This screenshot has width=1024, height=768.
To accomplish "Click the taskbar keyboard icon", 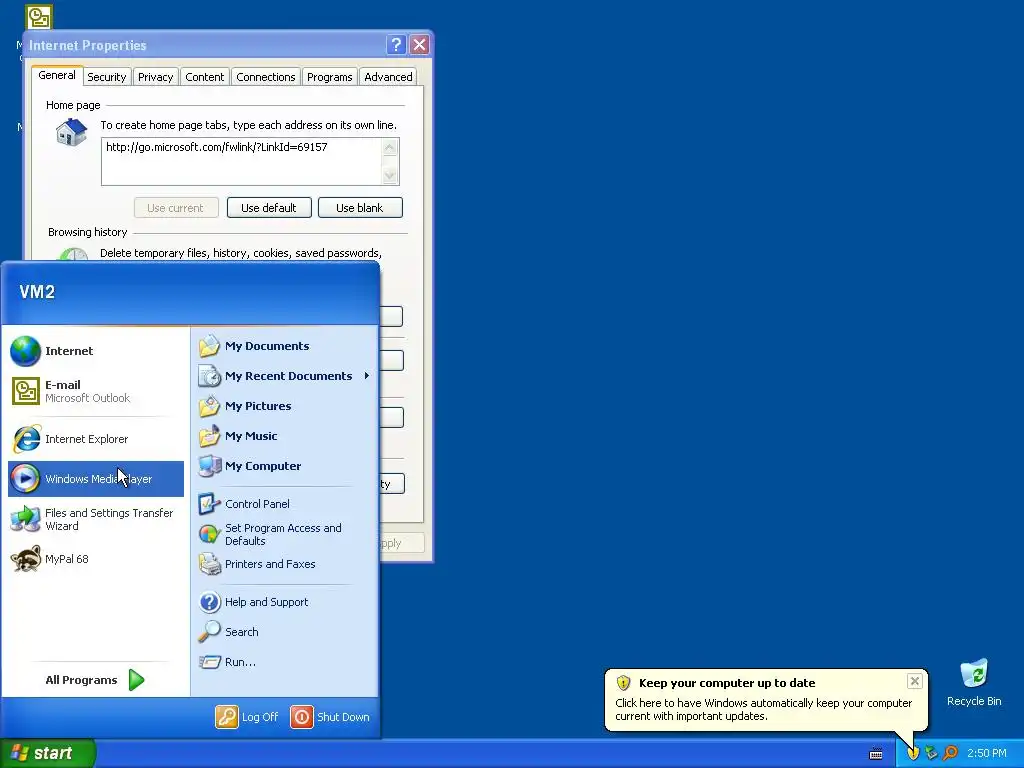I will point(876,754).
